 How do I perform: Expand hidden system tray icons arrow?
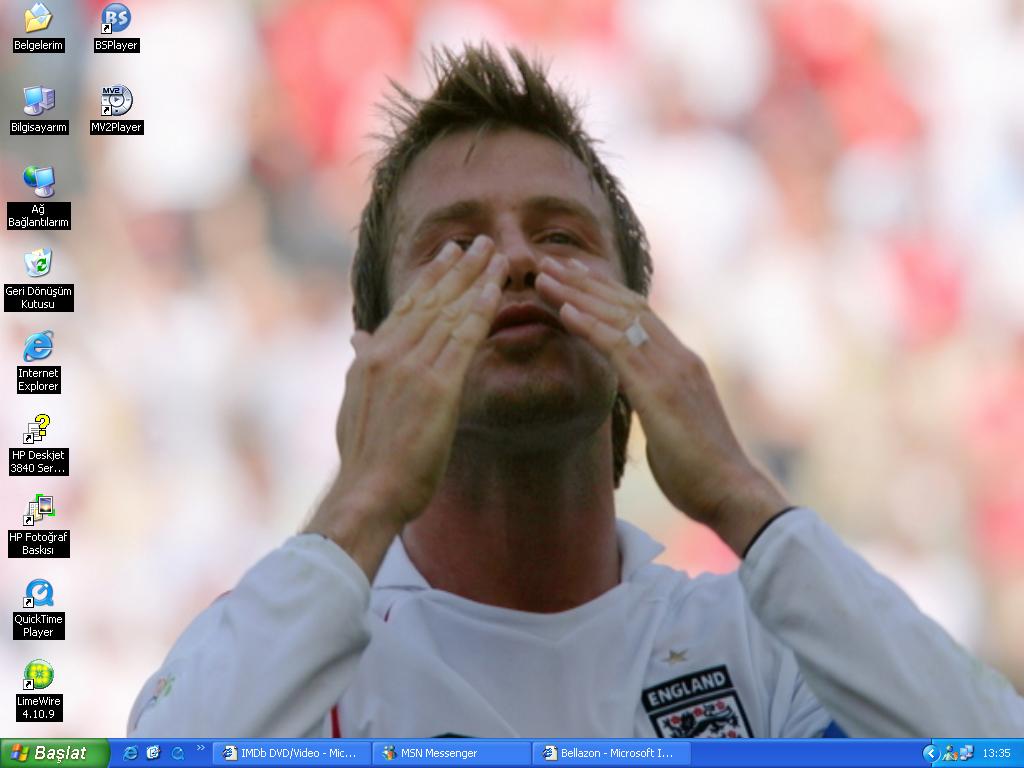click(930, 753)
